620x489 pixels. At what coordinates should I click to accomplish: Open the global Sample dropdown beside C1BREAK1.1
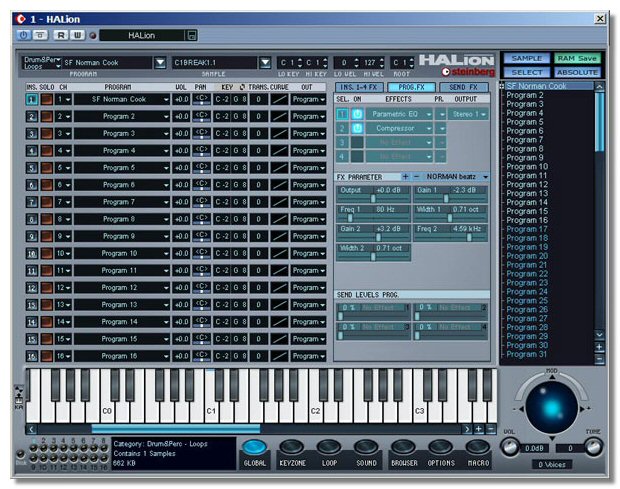(x=265, y=62)
